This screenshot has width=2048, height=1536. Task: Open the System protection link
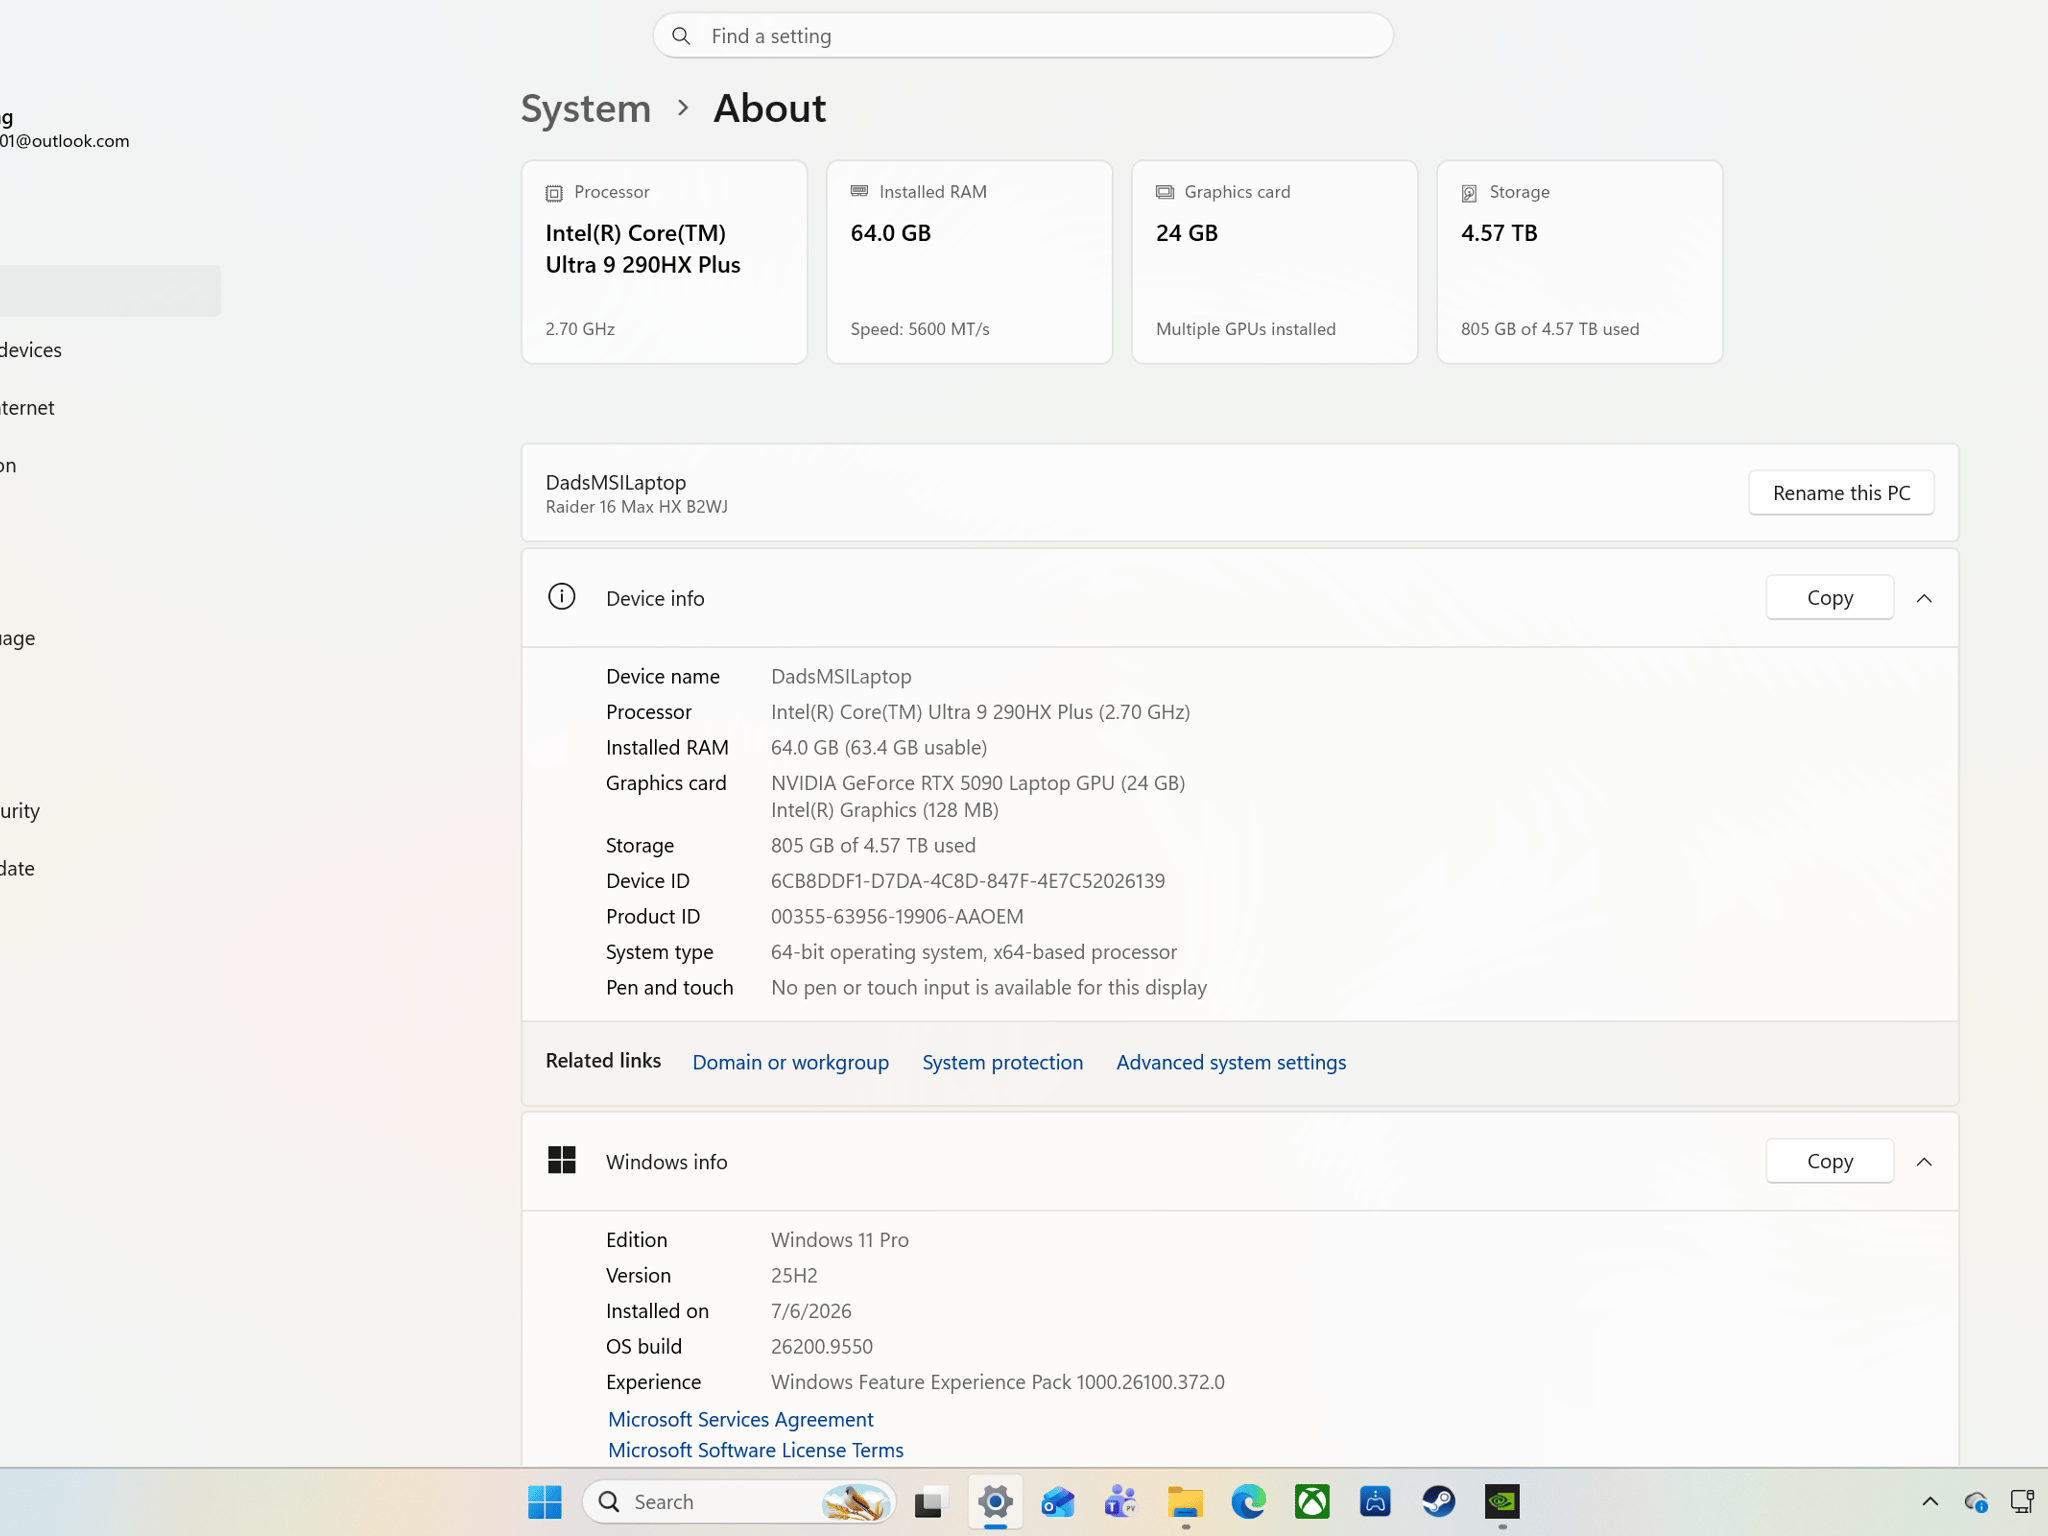tap(1002, 1062)
